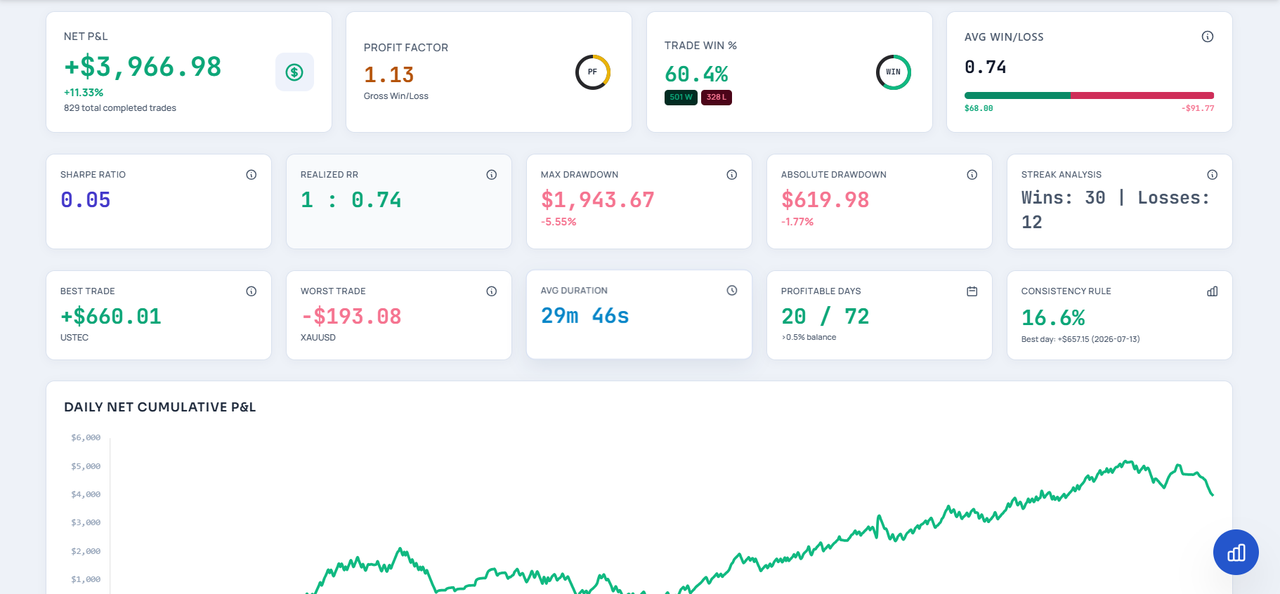Click the >0.5% balance caption
This screenshot has width=1280, height=594.
pyautogui.click(x=808, y=337)
